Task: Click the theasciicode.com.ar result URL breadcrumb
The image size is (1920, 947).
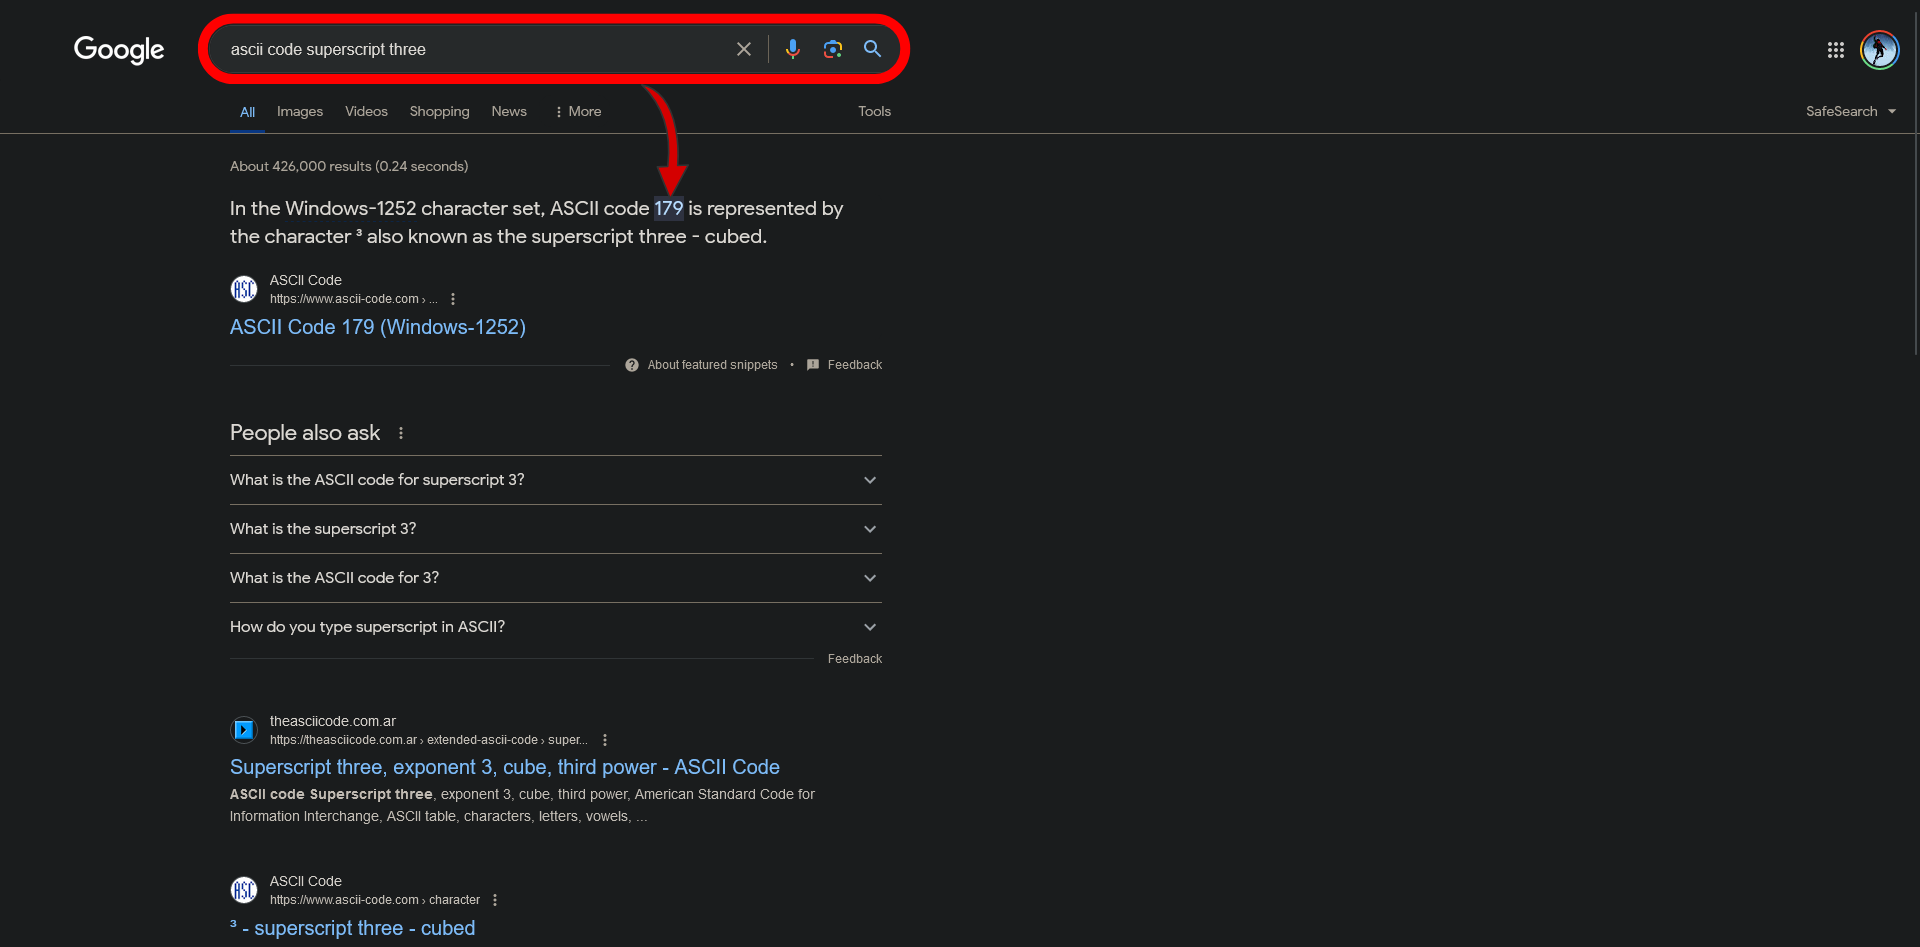Action: point(429,740)
